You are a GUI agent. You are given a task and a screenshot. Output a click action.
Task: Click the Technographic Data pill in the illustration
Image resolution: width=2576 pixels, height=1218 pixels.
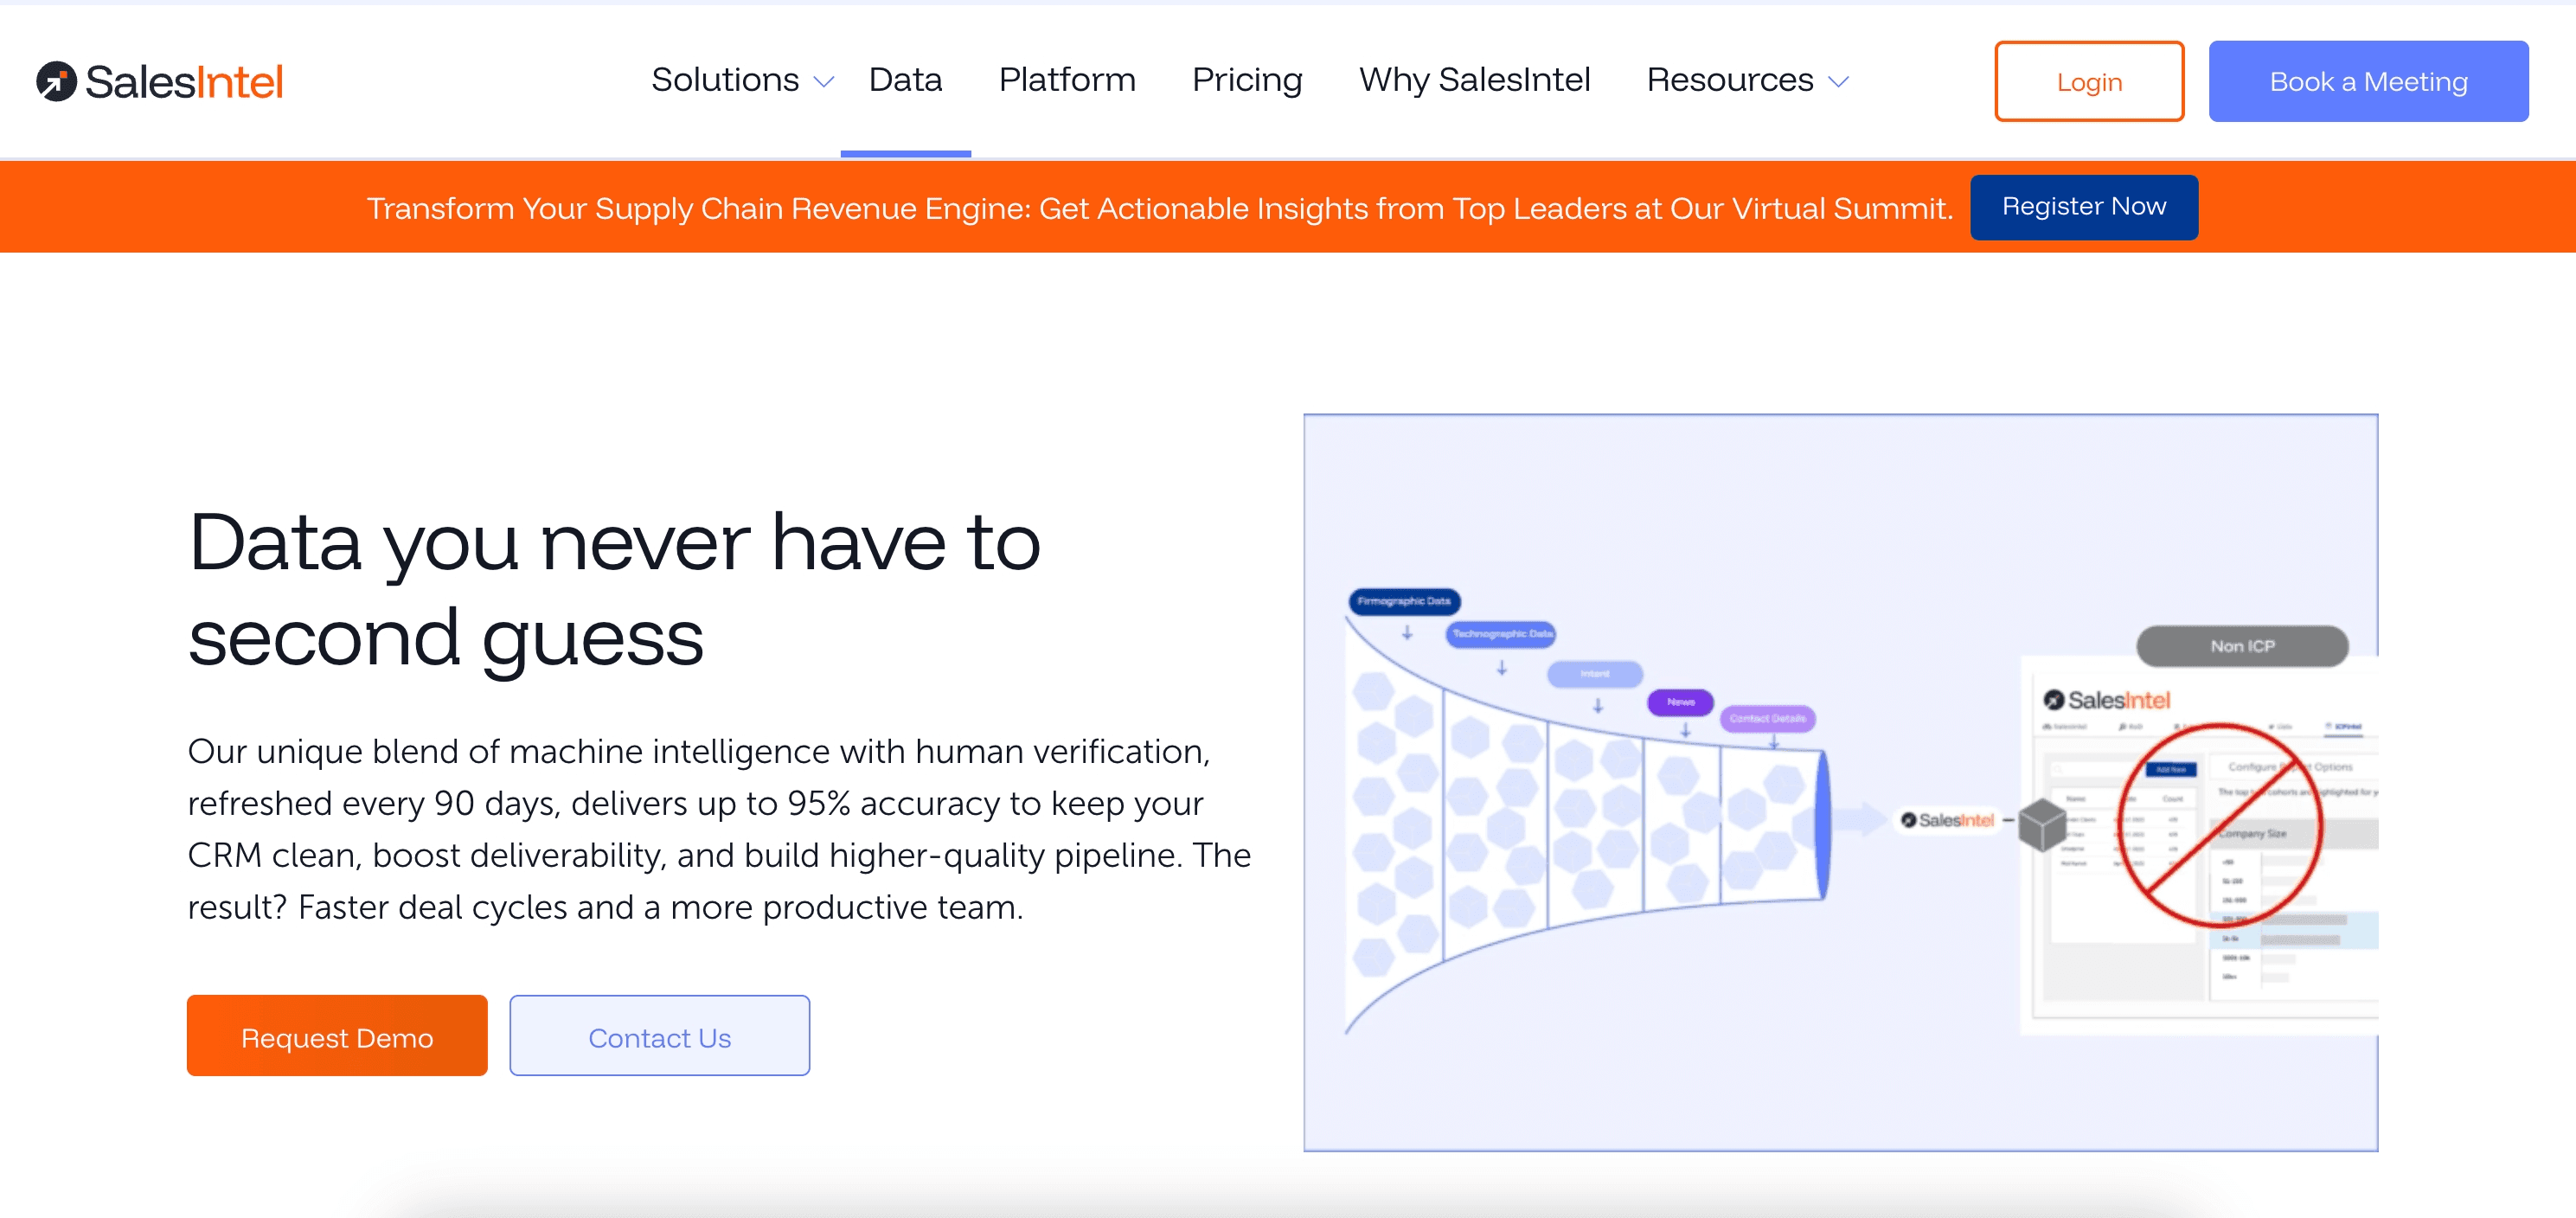(x=1501, y=634)
